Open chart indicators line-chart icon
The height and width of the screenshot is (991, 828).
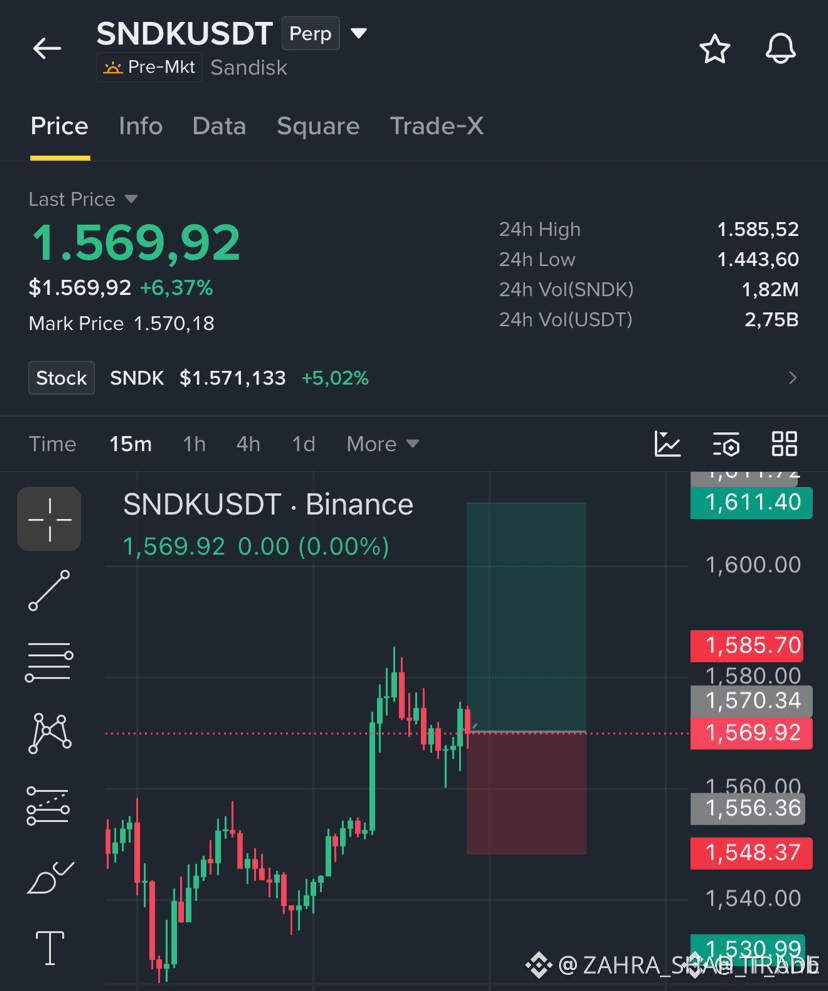point(667,444)
